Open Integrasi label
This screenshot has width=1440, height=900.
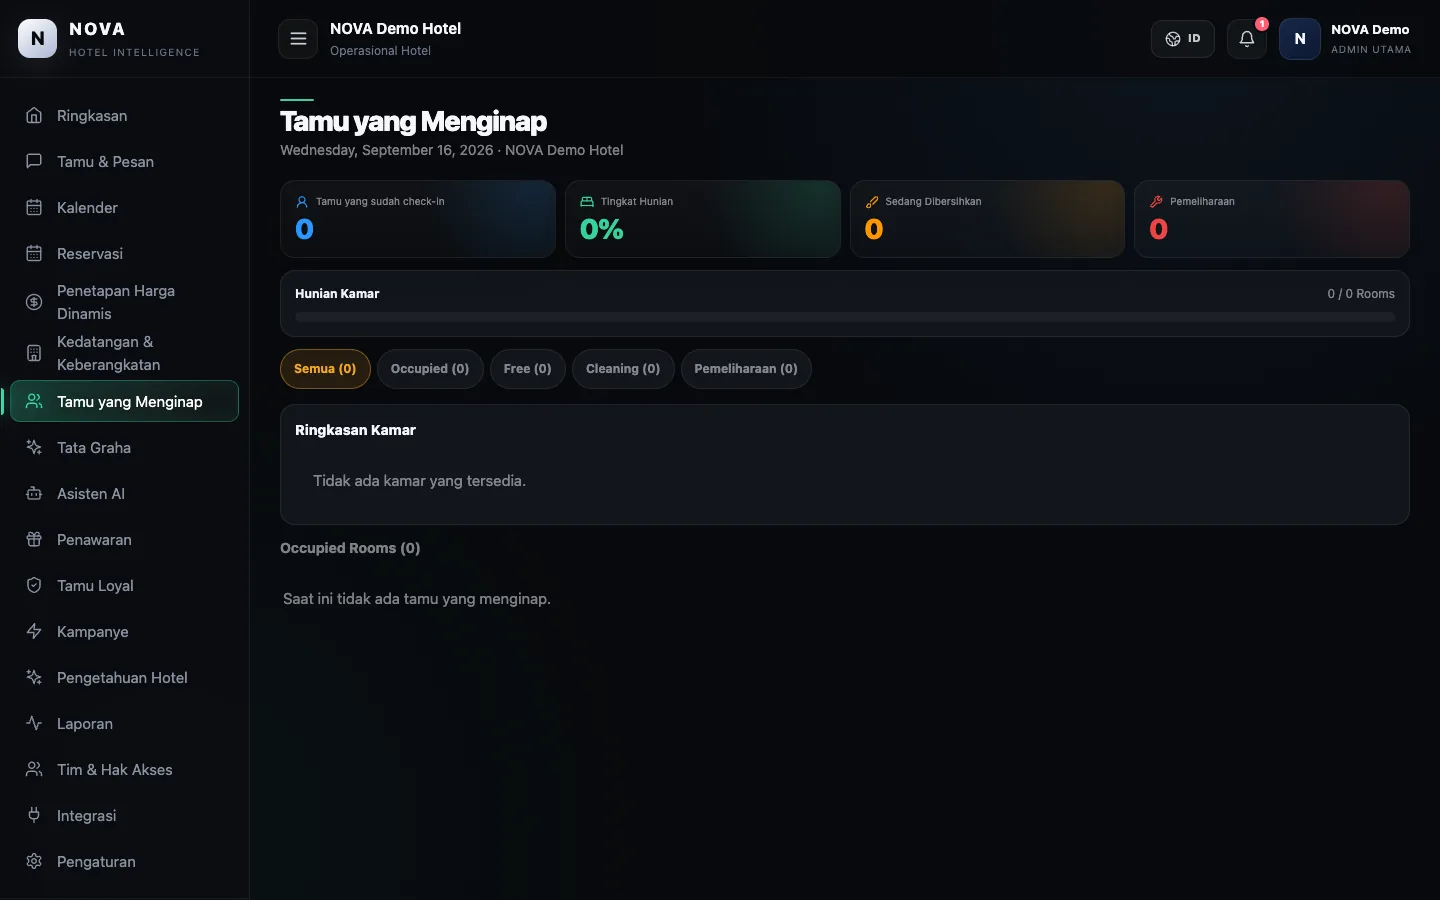click(x=86, y=816)
